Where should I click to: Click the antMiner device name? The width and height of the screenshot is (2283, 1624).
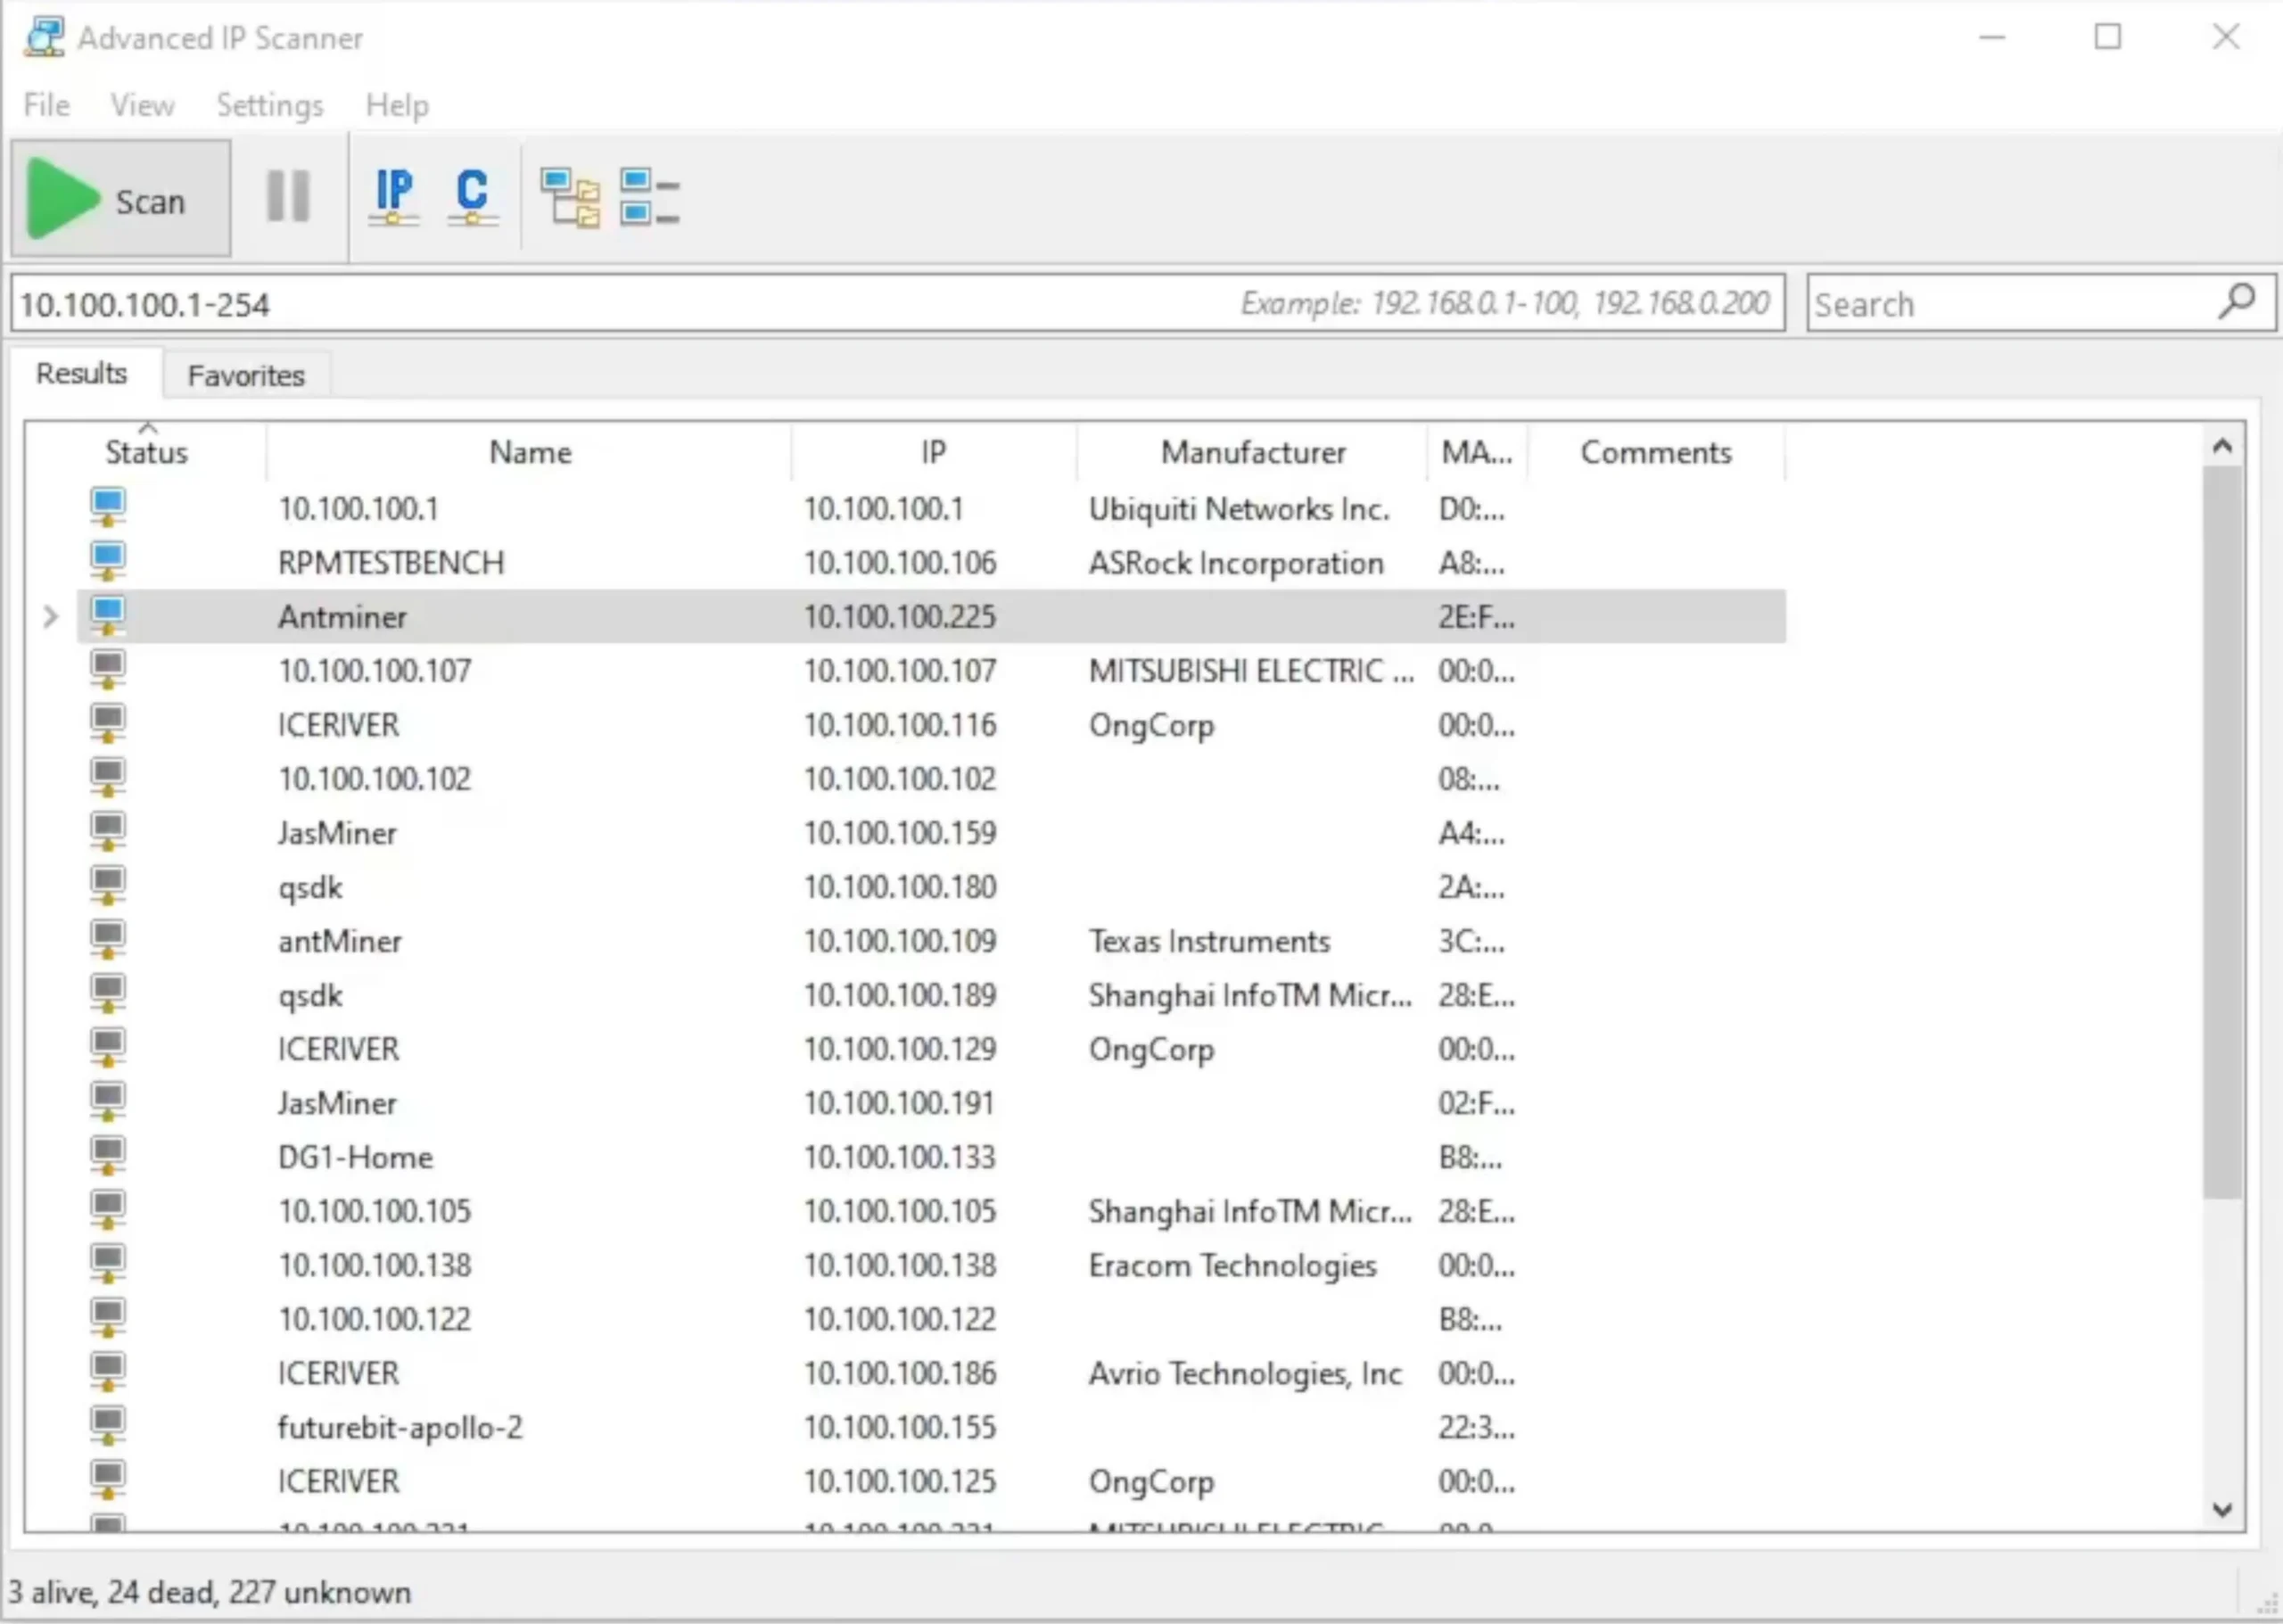pos(340,941)
